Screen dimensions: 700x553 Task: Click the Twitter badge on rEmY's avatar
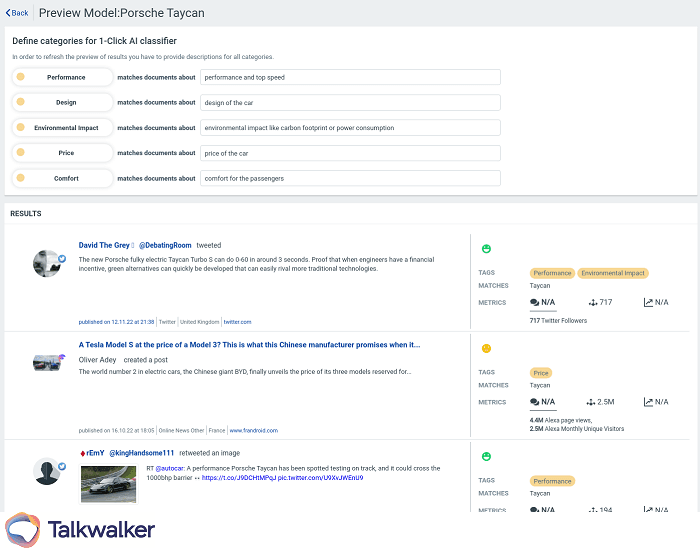pyautogui.click(x=62, y=466)
